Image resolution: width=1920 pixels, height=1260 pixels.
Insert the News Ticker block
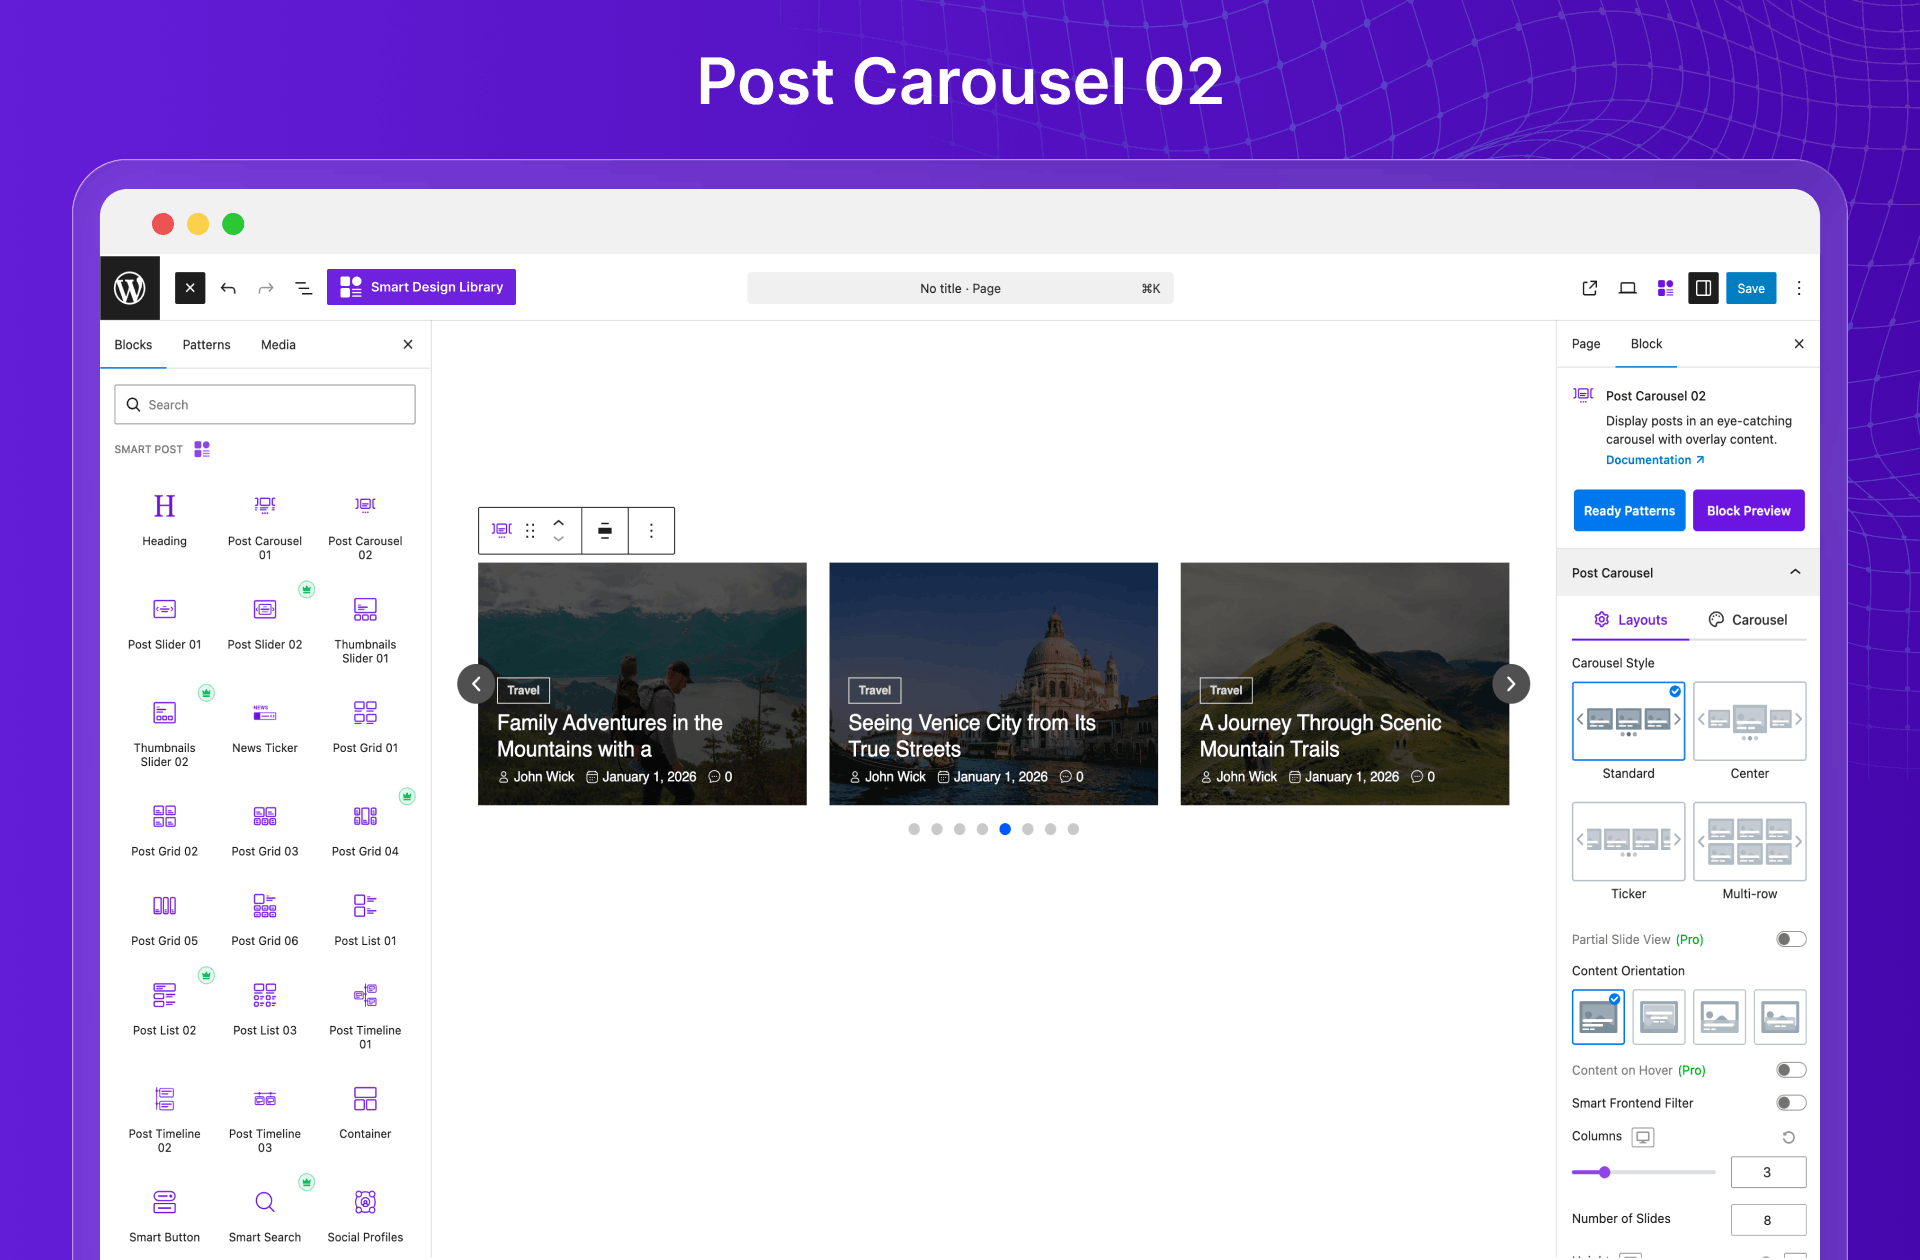tap(264, 713)
